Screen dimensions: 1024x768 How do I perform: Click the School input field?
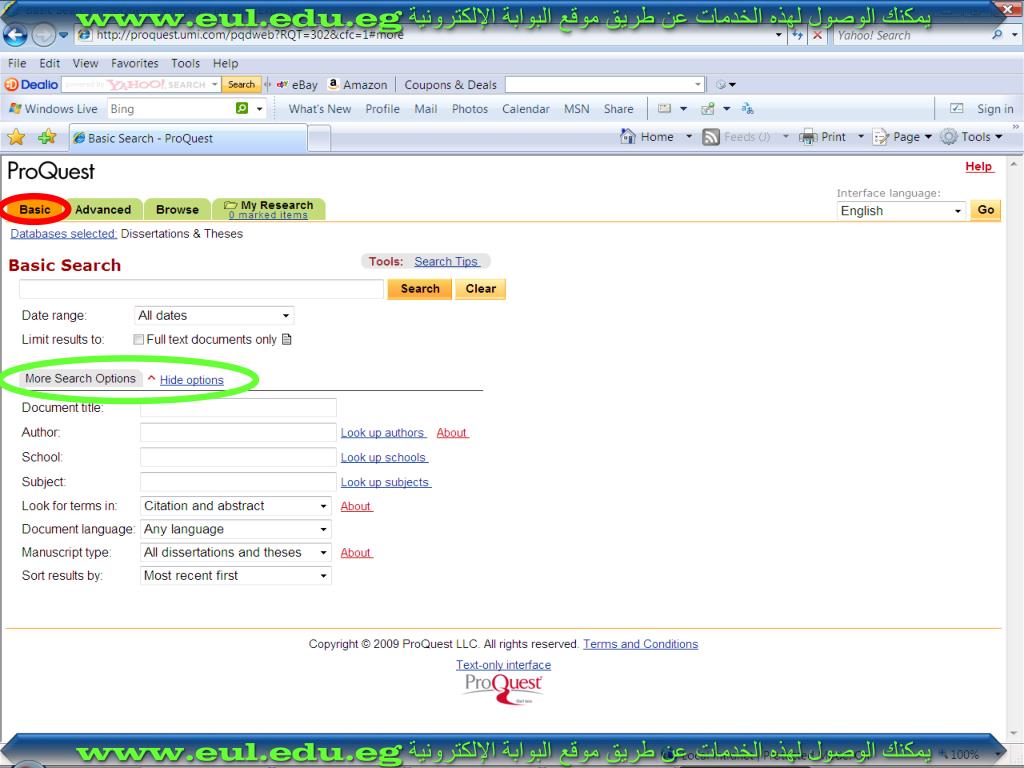pos(238,457)
